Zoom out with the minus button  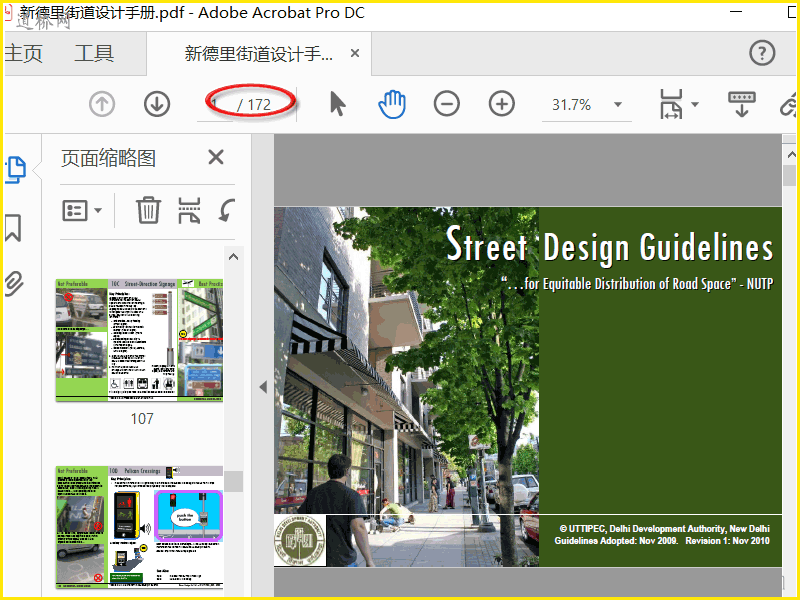pos(446,104)
